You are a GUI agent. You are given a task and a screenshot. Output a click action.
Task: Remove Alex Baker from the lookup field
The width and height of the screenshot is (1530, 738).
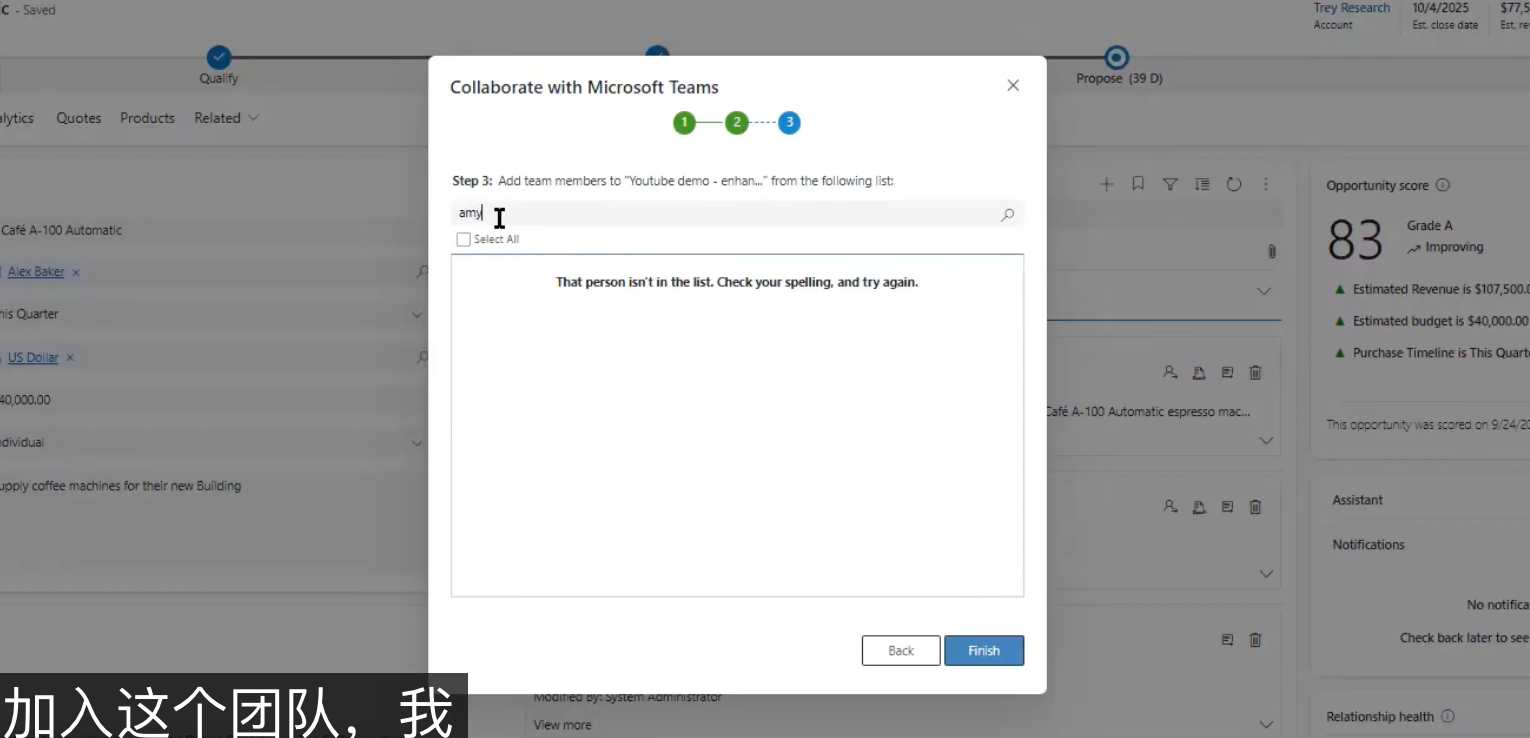coord(76,272)
